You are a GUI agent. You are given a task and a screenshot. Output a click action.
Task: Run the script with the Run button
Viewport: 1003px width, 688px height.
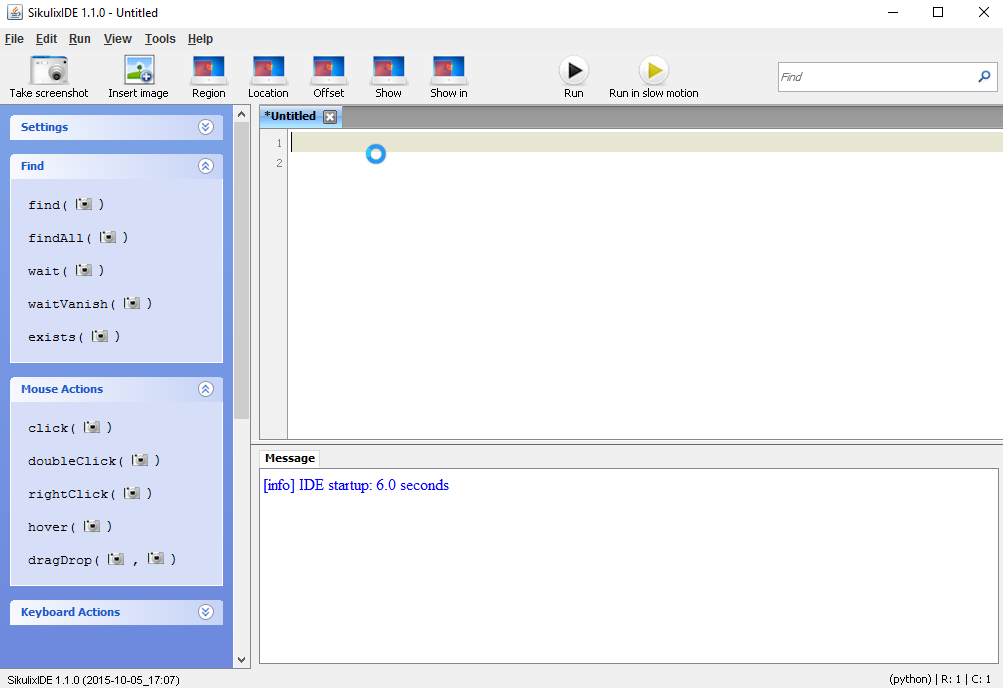tap(574, 70)
